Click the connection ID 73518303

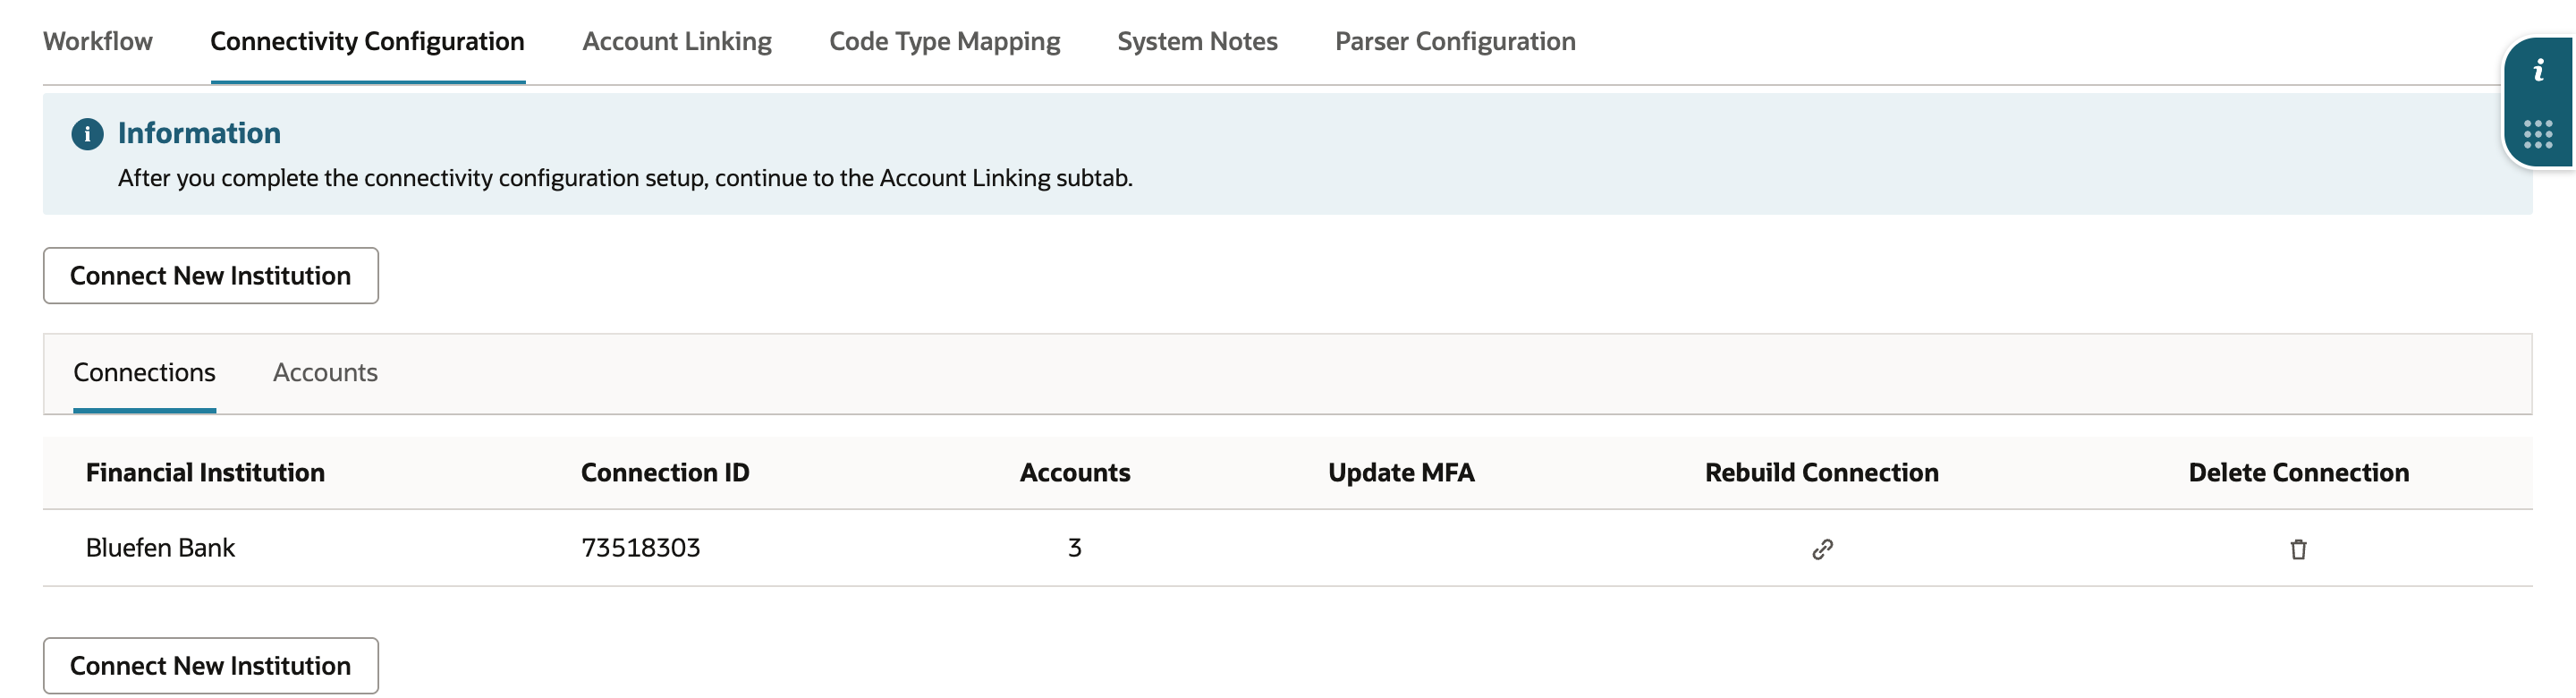pos(640,548)
